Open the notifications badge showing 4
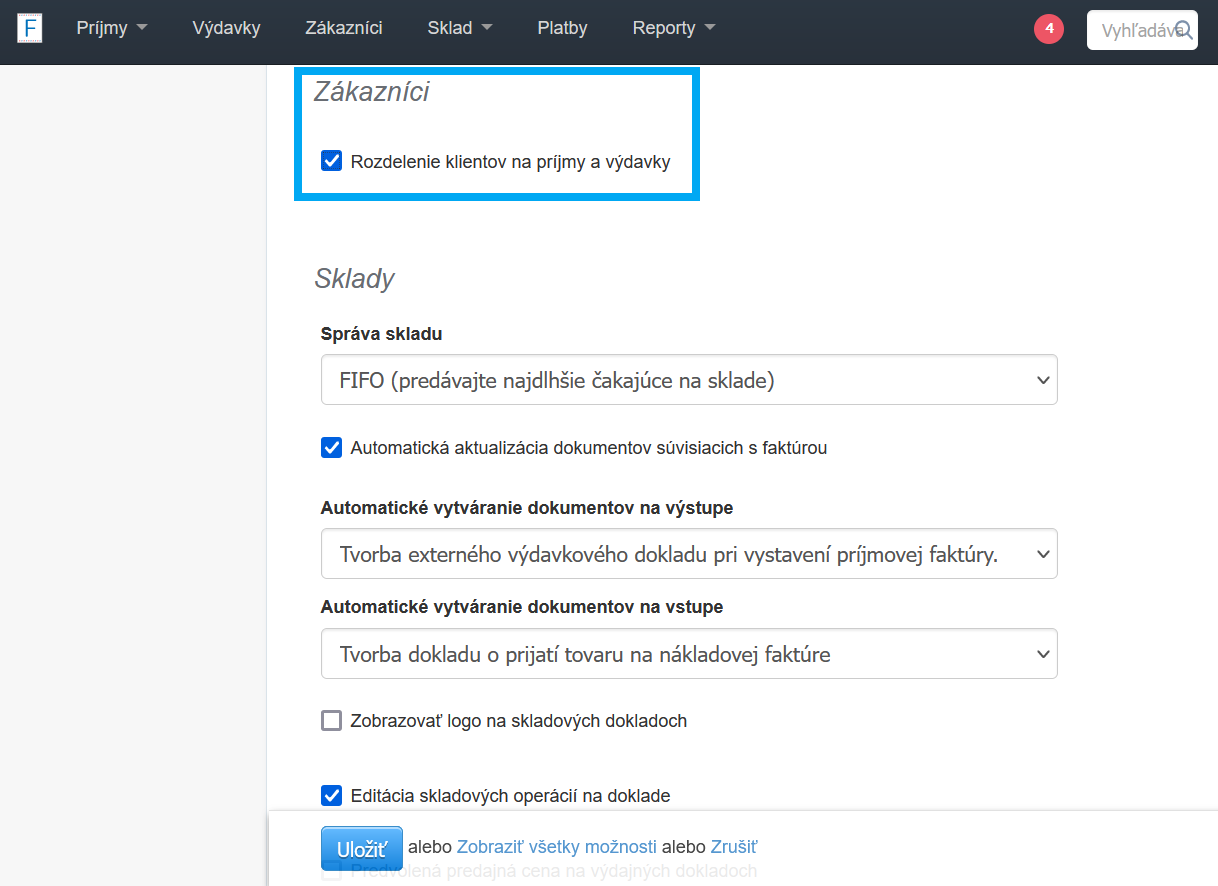 (x=1048, y=29)
